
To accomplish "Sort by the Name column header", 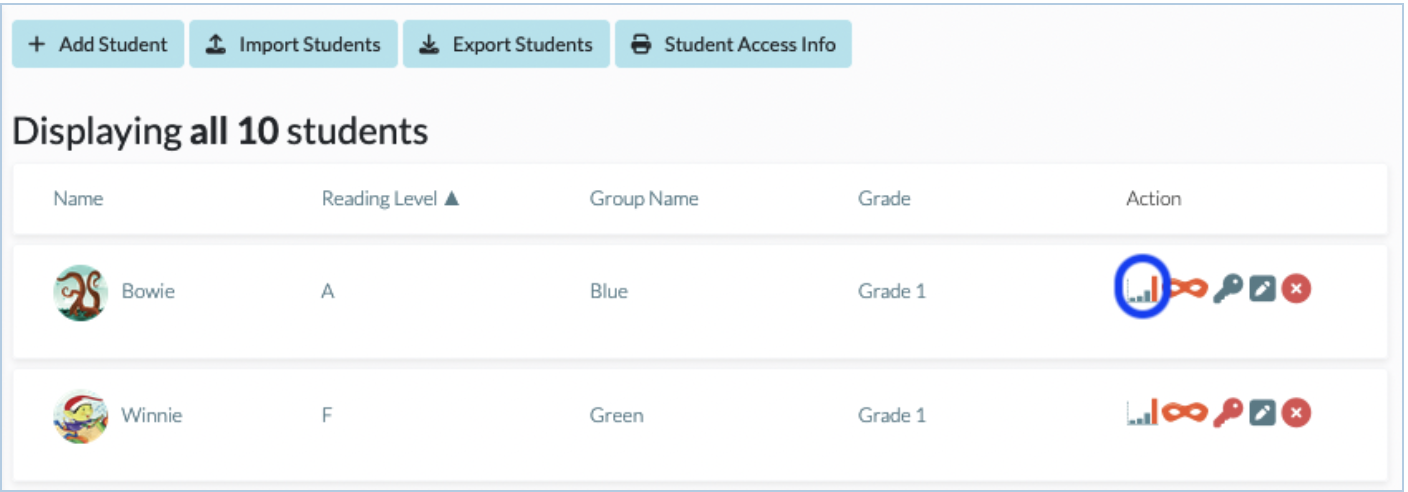I will coord(78,198).
